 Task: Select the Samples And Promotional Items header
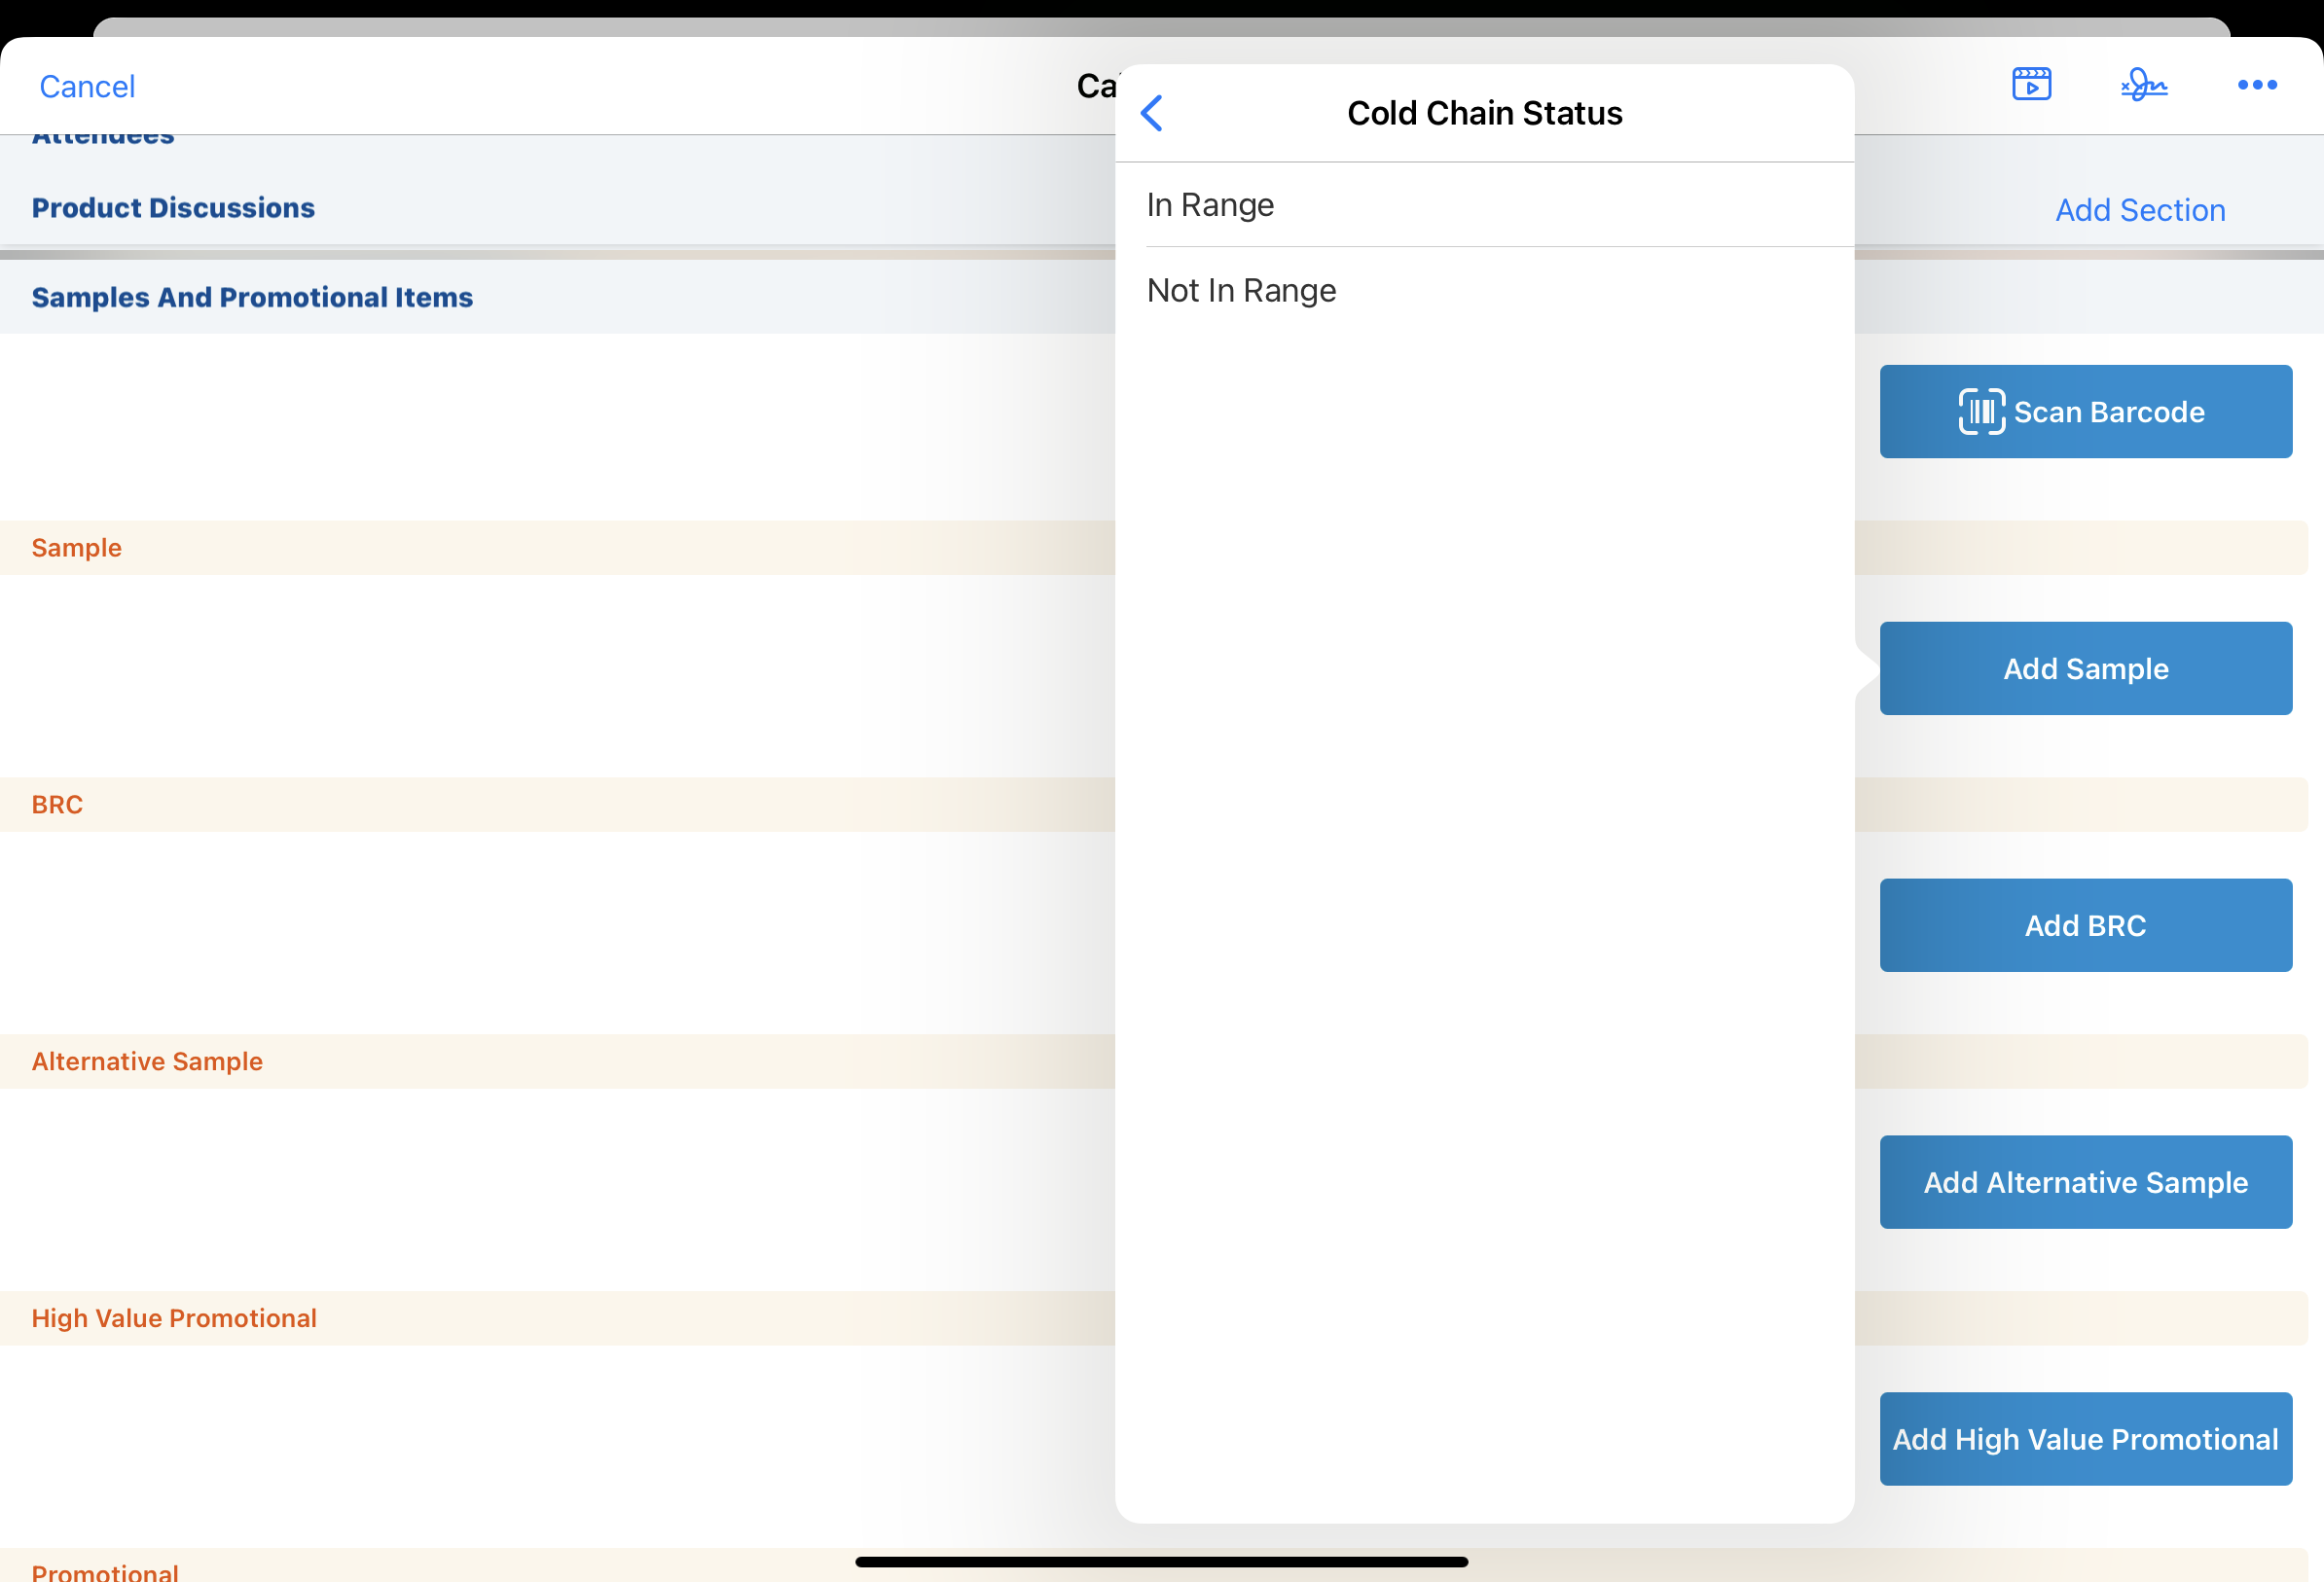click(252, 298)
